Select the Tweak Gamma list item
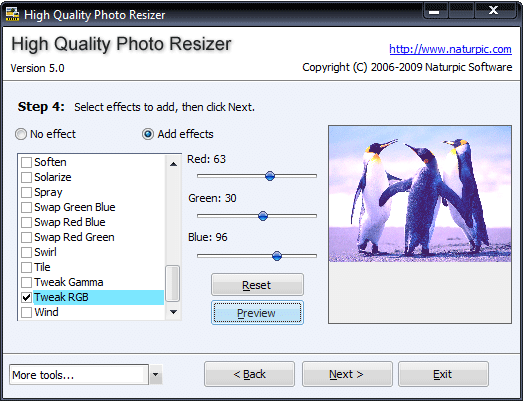This screenshot has width=523, height=401. 69,282
